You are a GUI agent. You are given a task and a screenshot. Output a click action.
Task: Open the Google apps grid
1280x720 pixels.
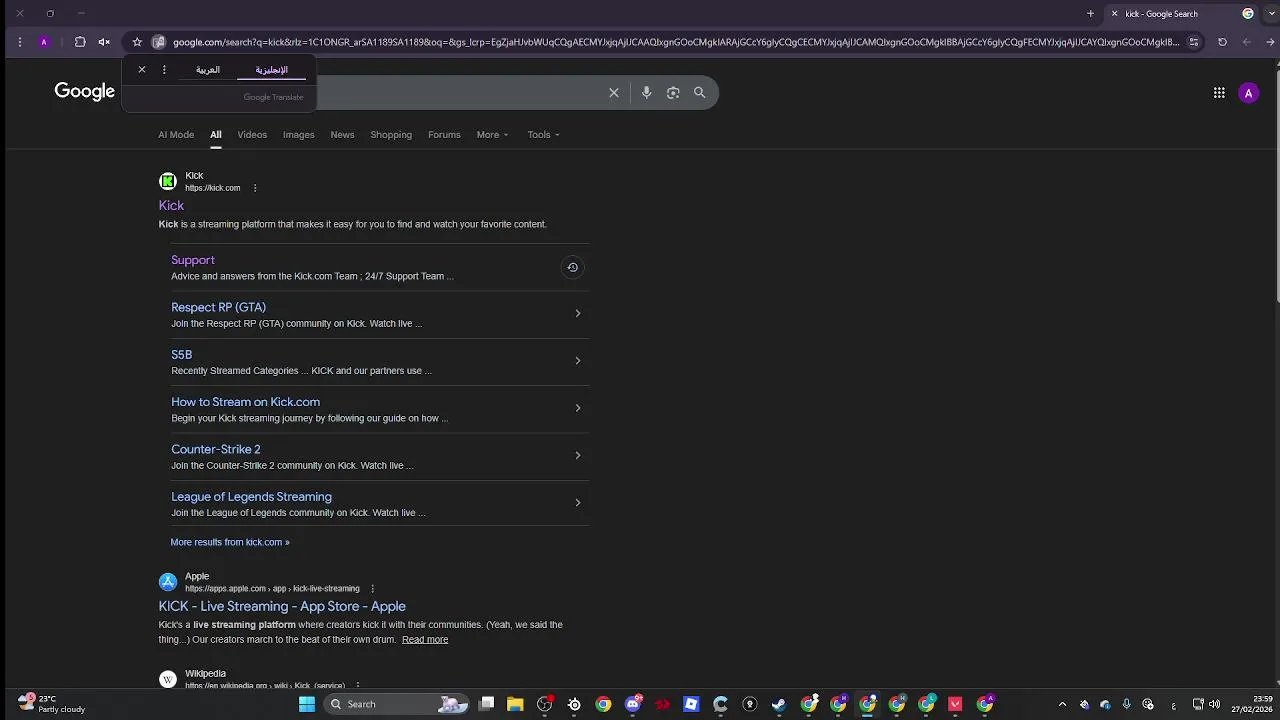pyautogui.click(x=1219, y=93)
